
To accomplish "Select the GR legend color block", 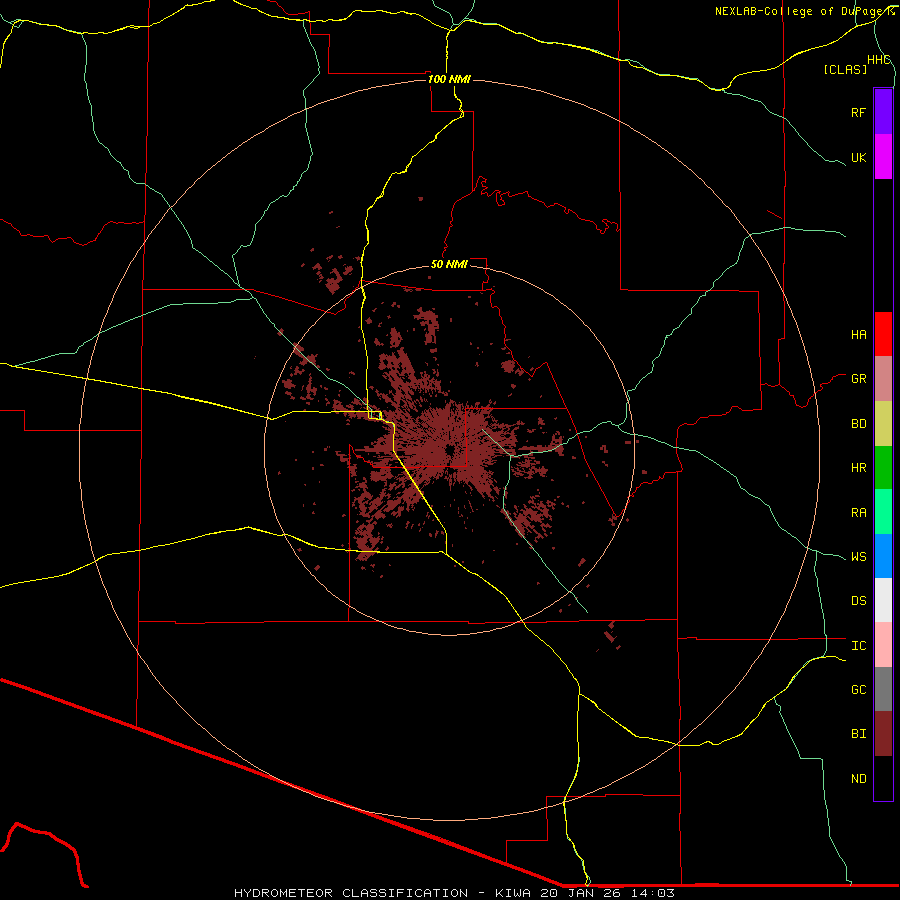I will pyautogui.click(x=883, y=379).
